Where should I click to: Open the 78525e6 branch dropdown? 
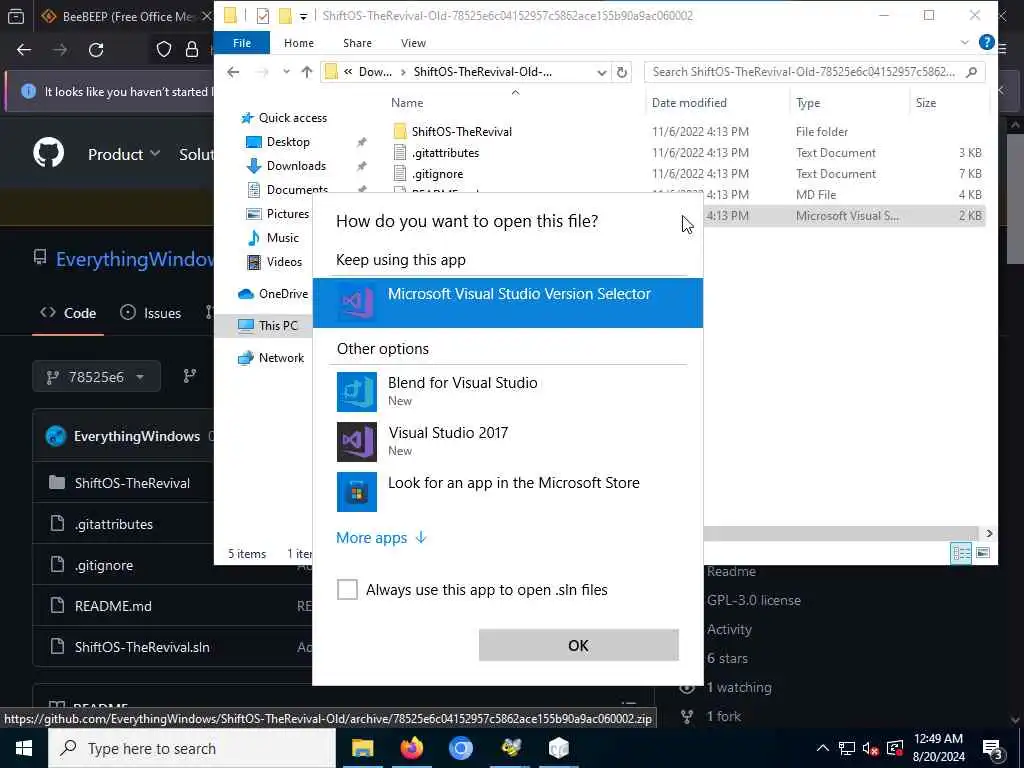click(96, 377)
